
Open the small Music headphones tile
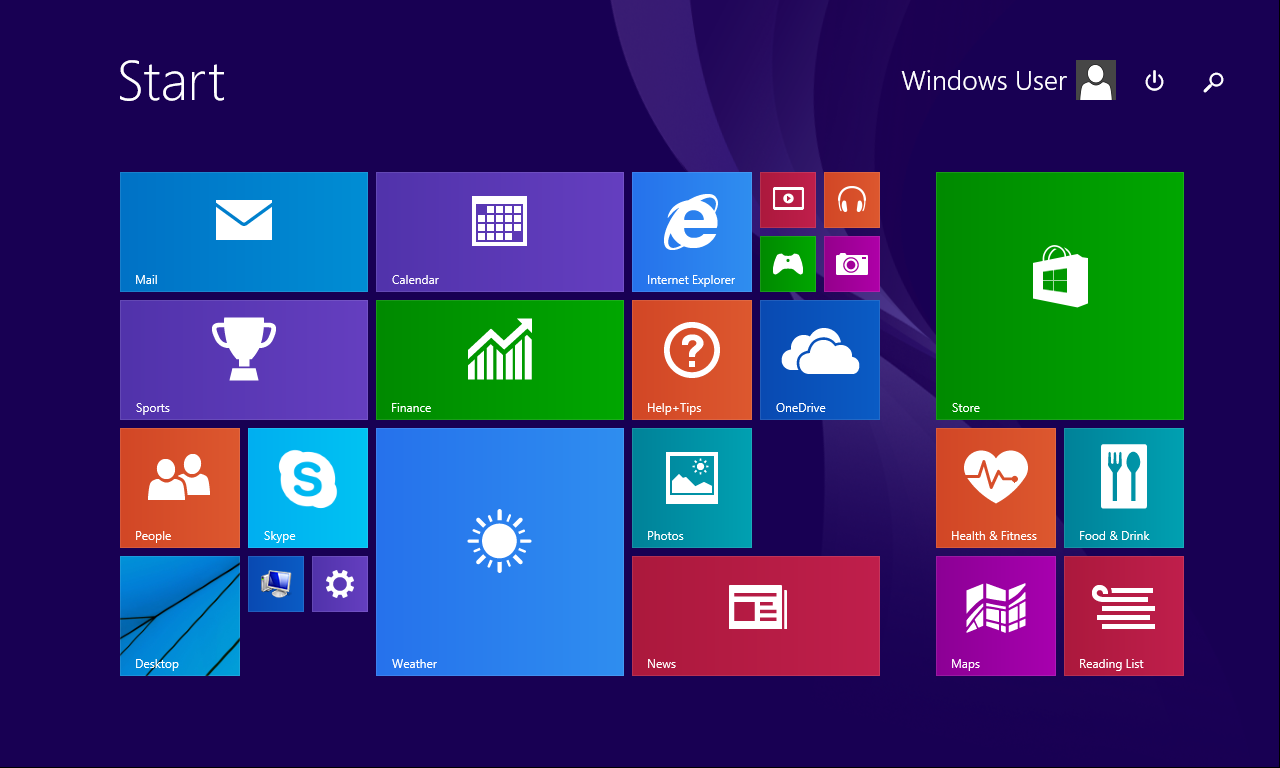pos(852,200)
